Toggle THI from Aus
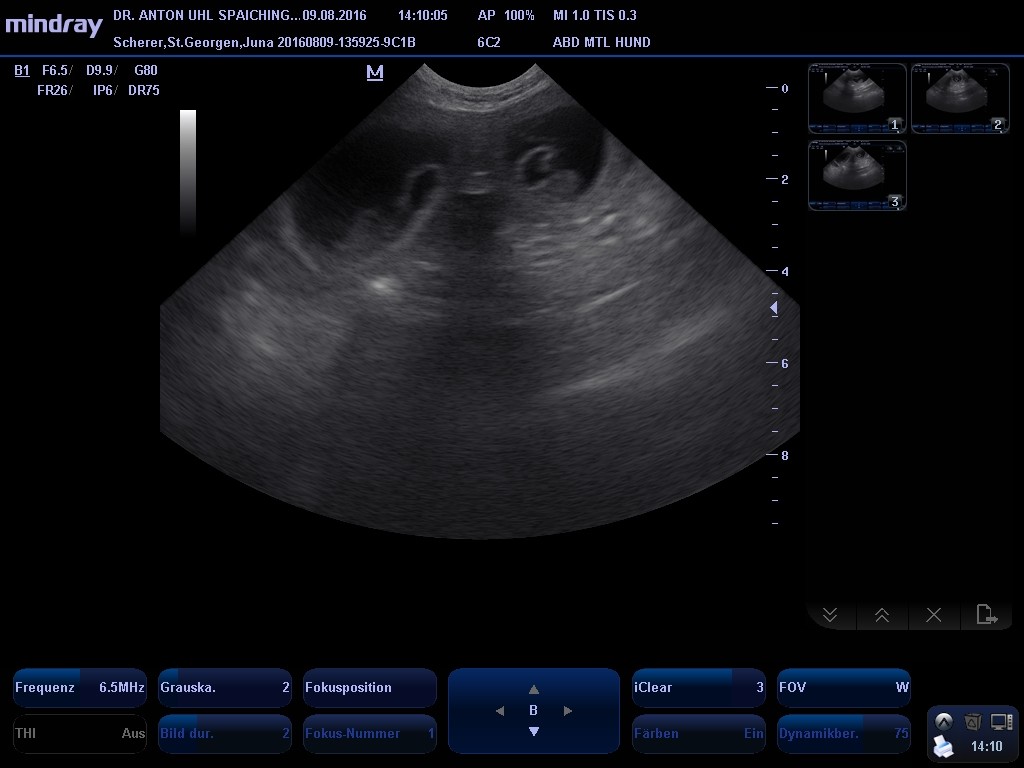 coord(80,733)
